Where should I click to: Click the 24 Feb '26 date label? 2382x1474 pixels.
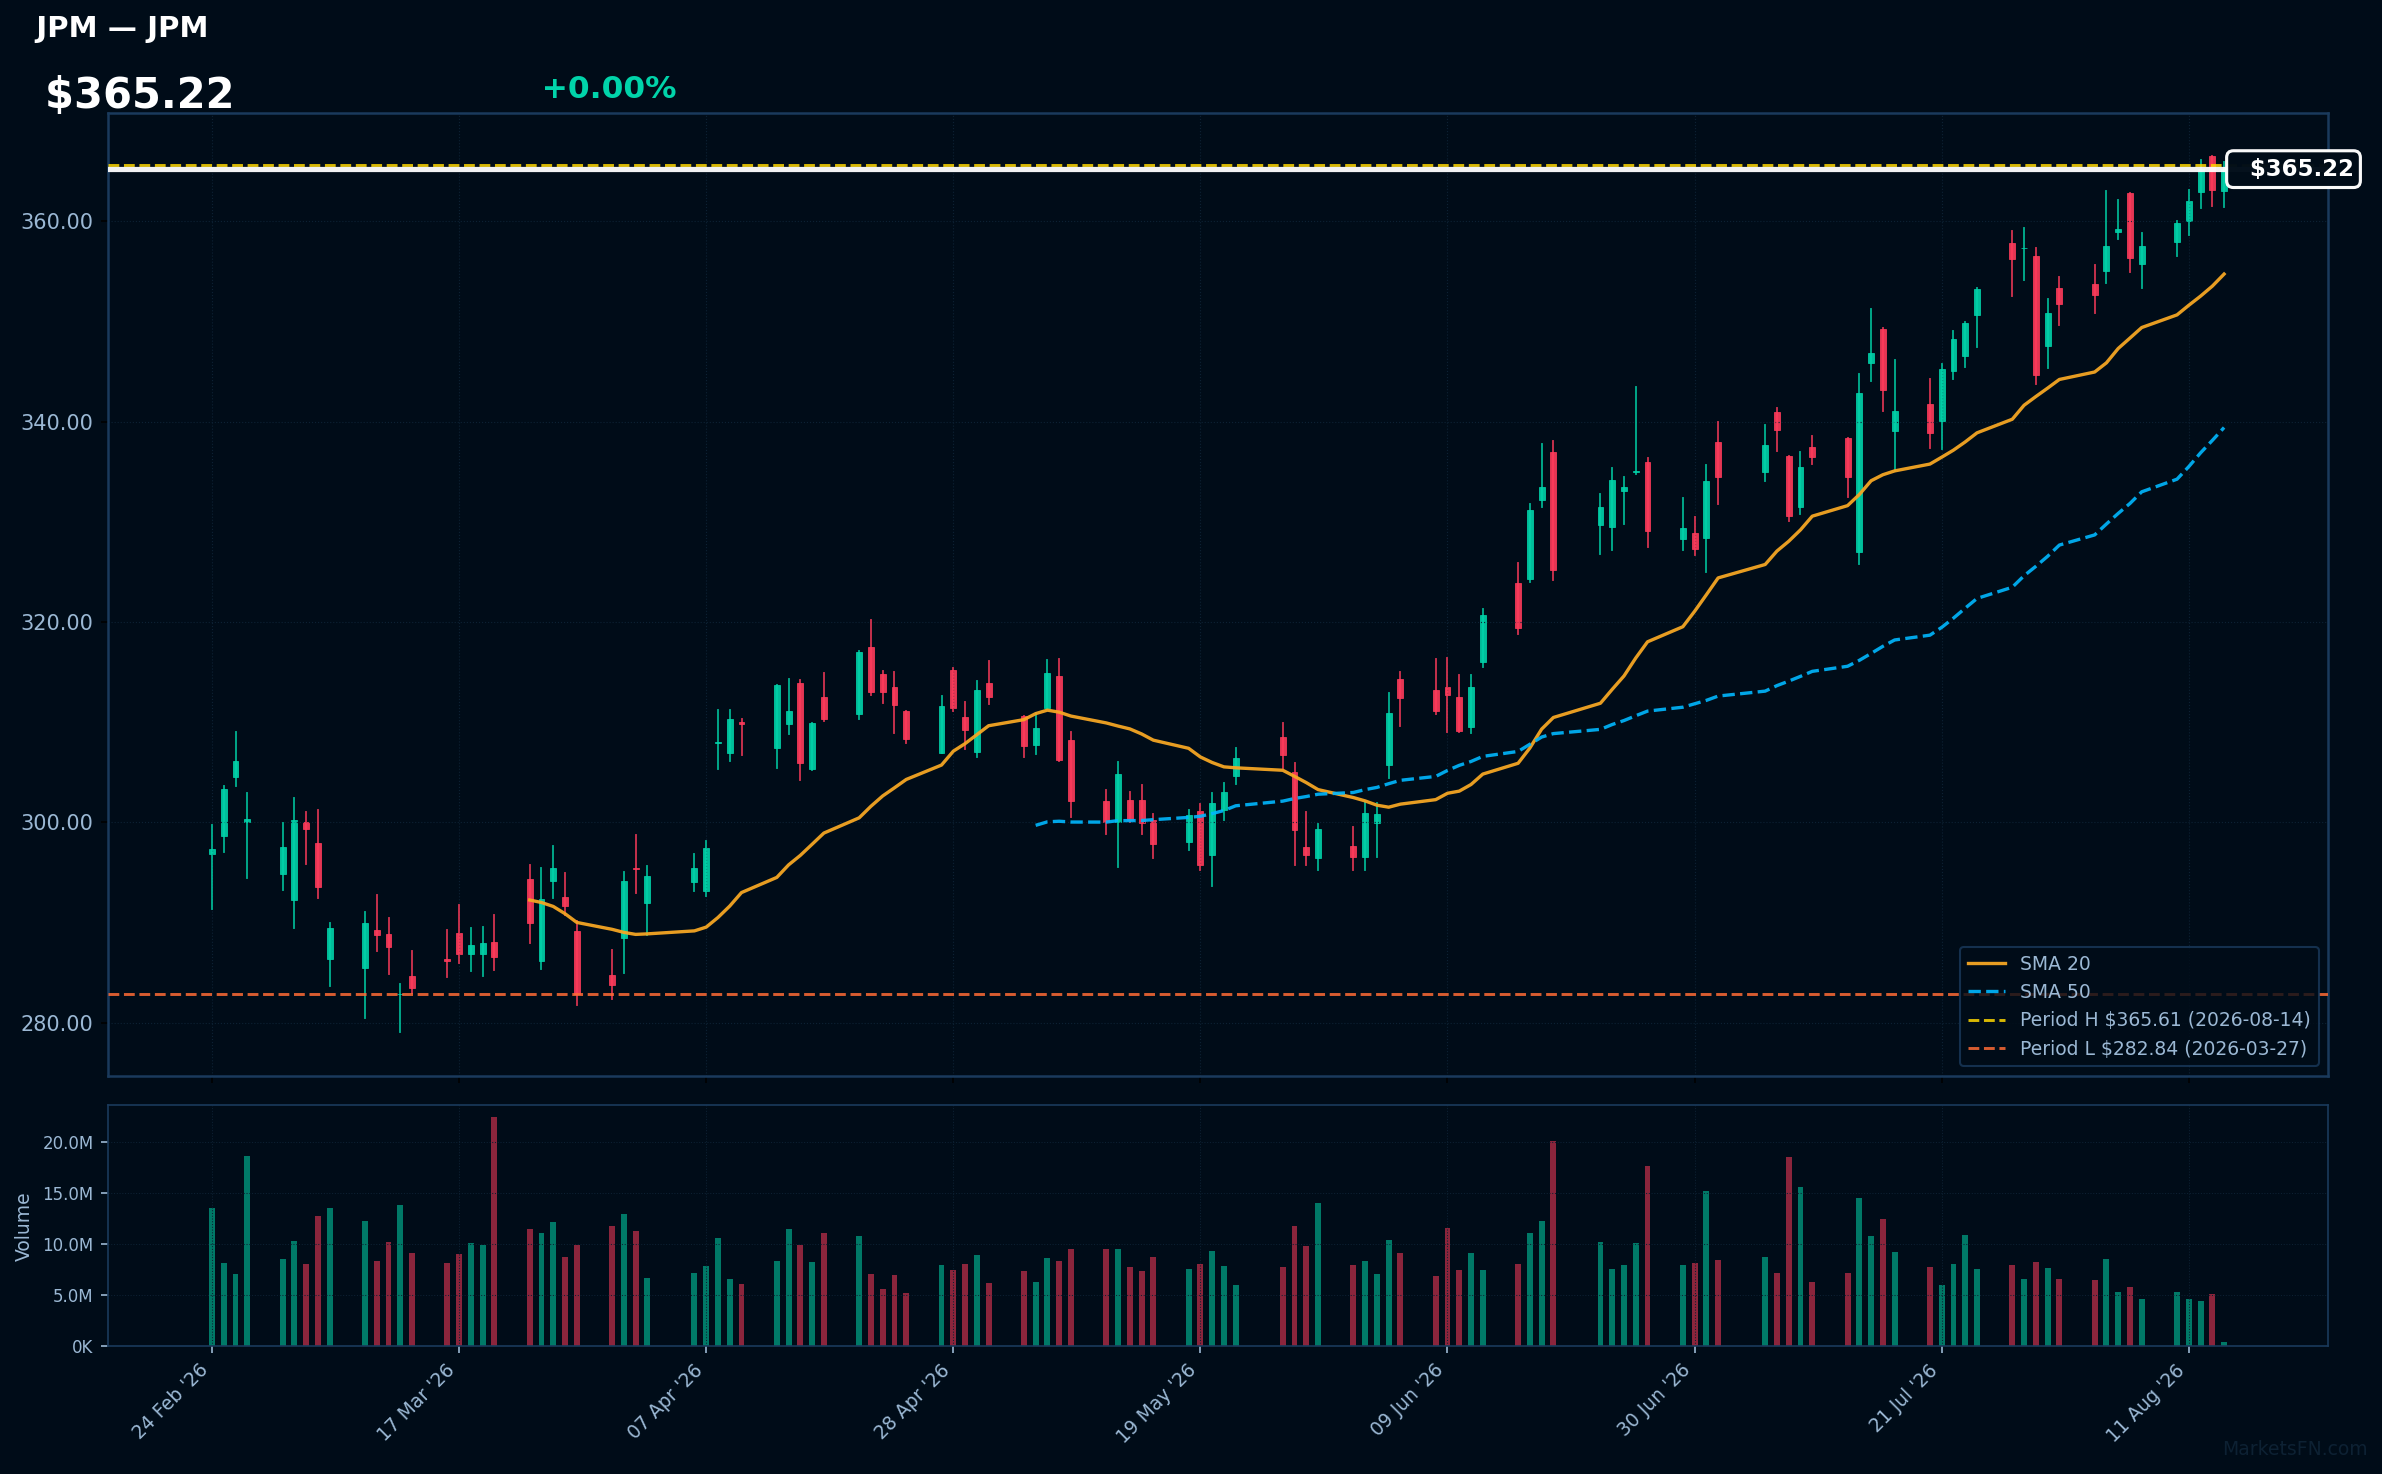(x=171, y=1401)
